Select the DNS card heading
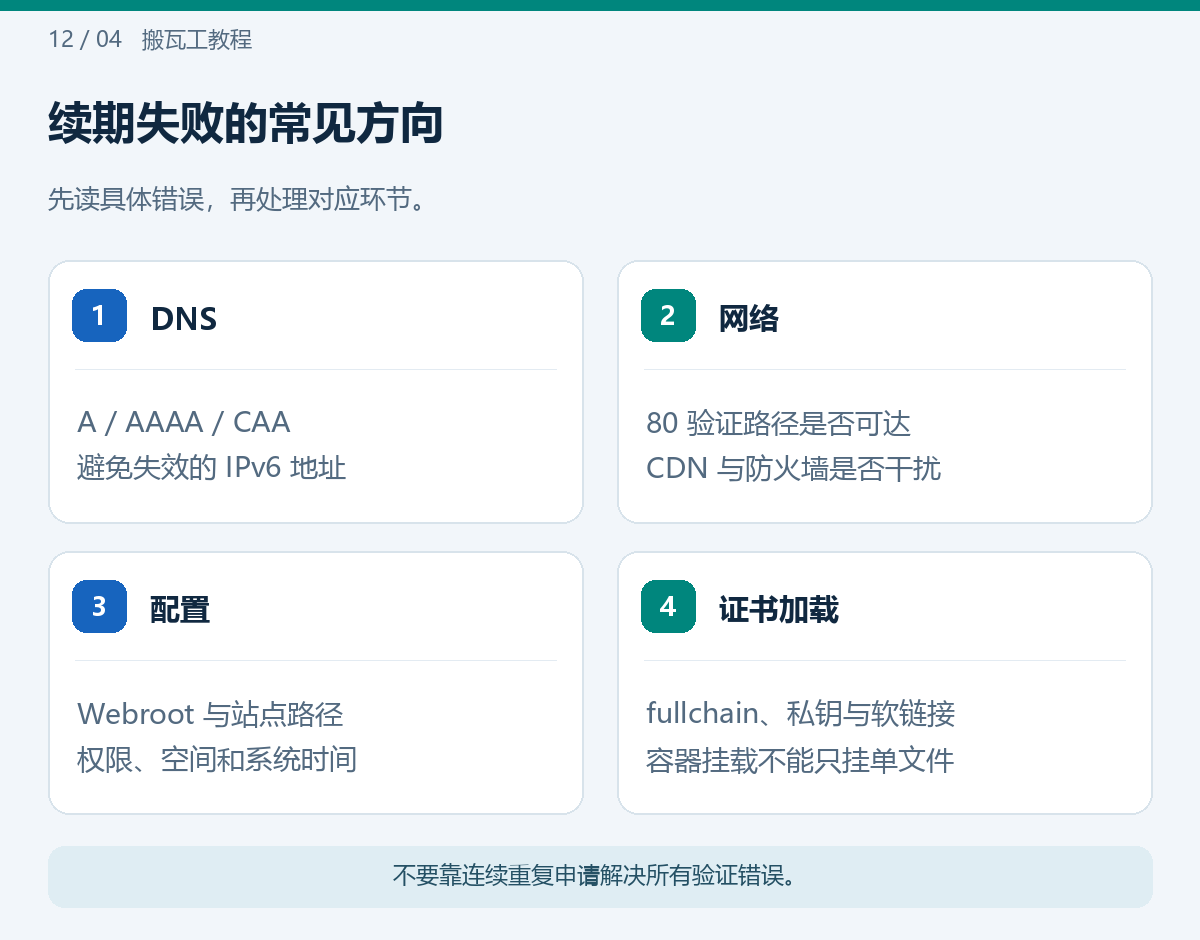 [184, 319]
